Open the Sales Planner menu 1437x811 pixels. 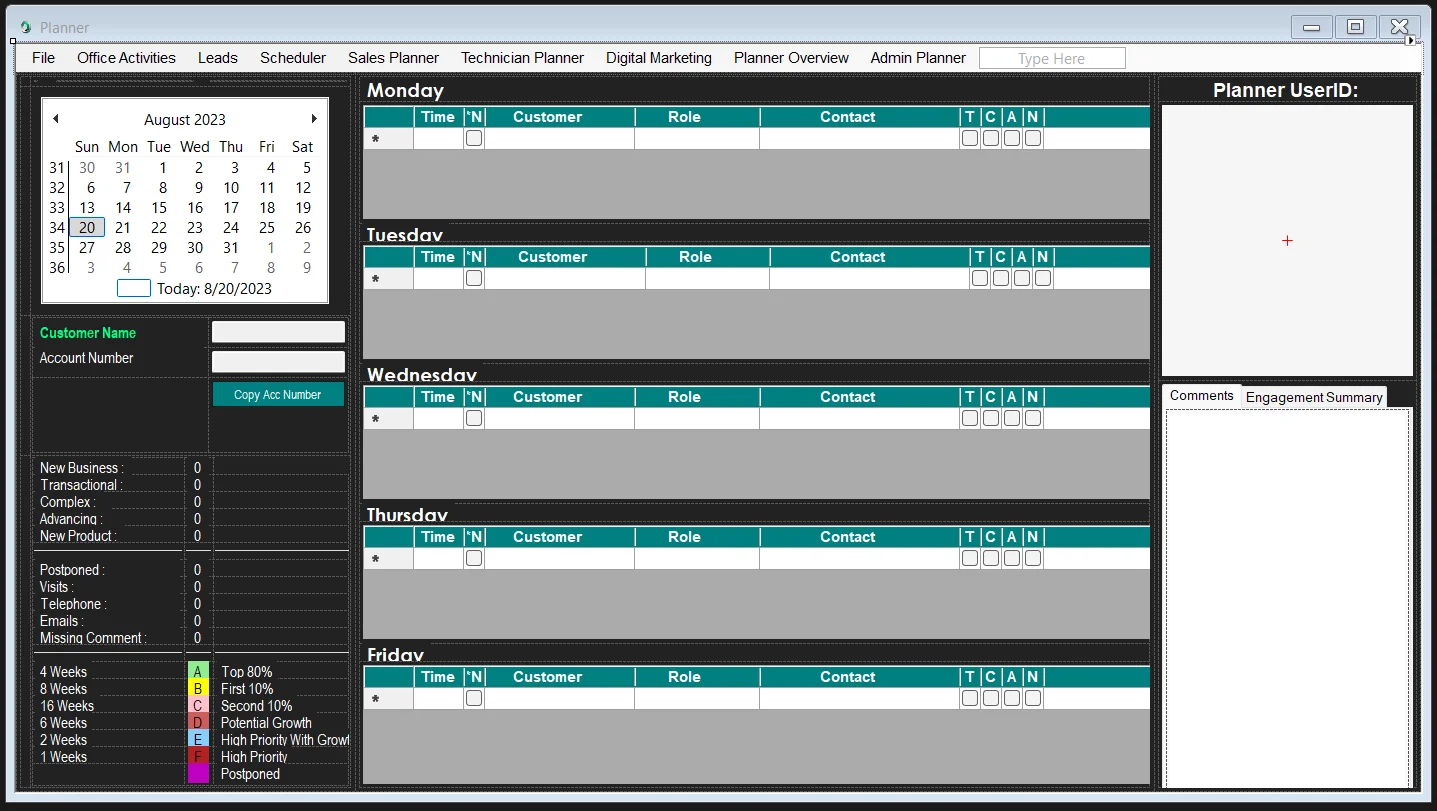tap(393, 58)
